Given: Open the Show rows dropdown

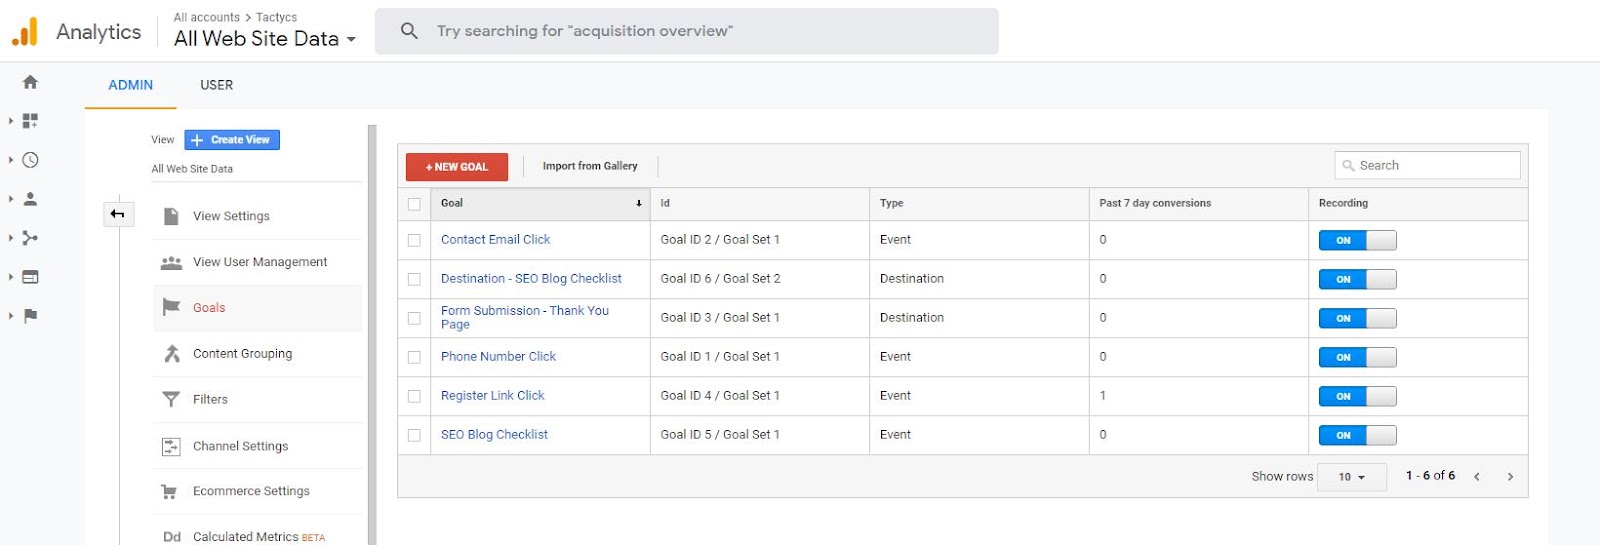Looking at the screenshot, I should tap(1351, 477).
